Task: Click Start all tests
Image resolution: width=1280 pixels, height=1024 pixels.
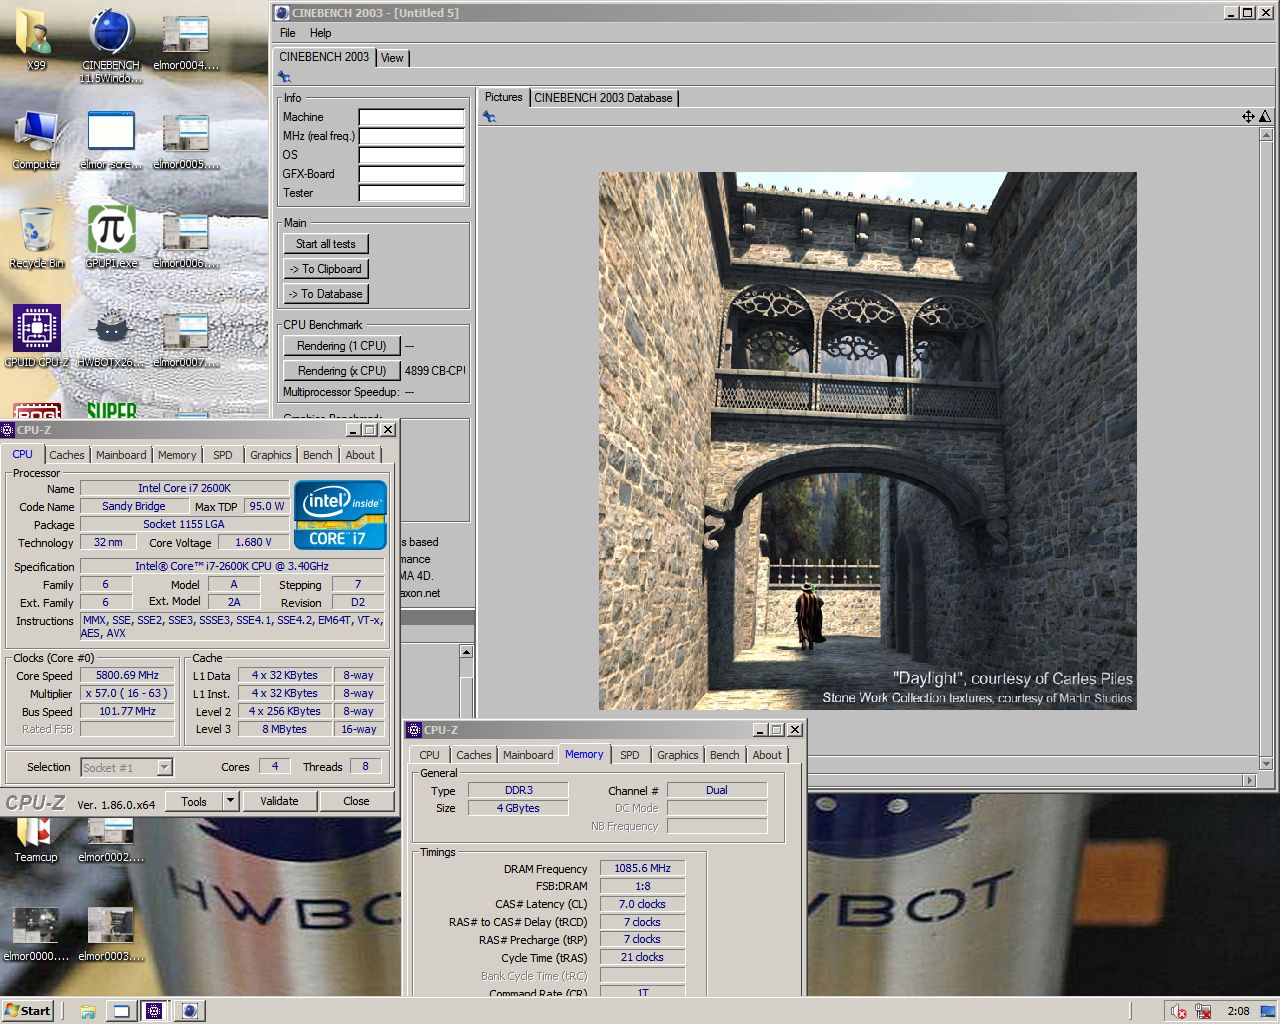Action: pos(326,244)
